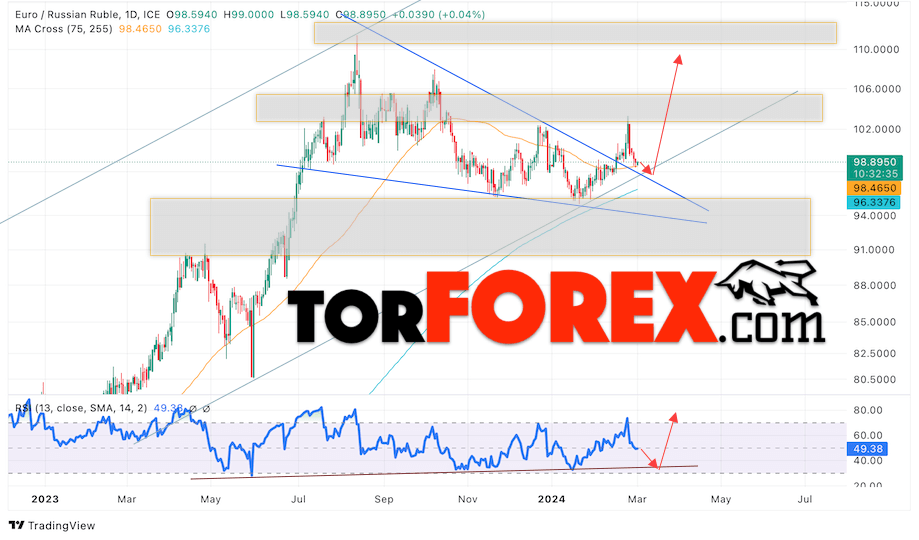
Task: Click the 80.5000 price axis level
Action: tap(874, 379)
